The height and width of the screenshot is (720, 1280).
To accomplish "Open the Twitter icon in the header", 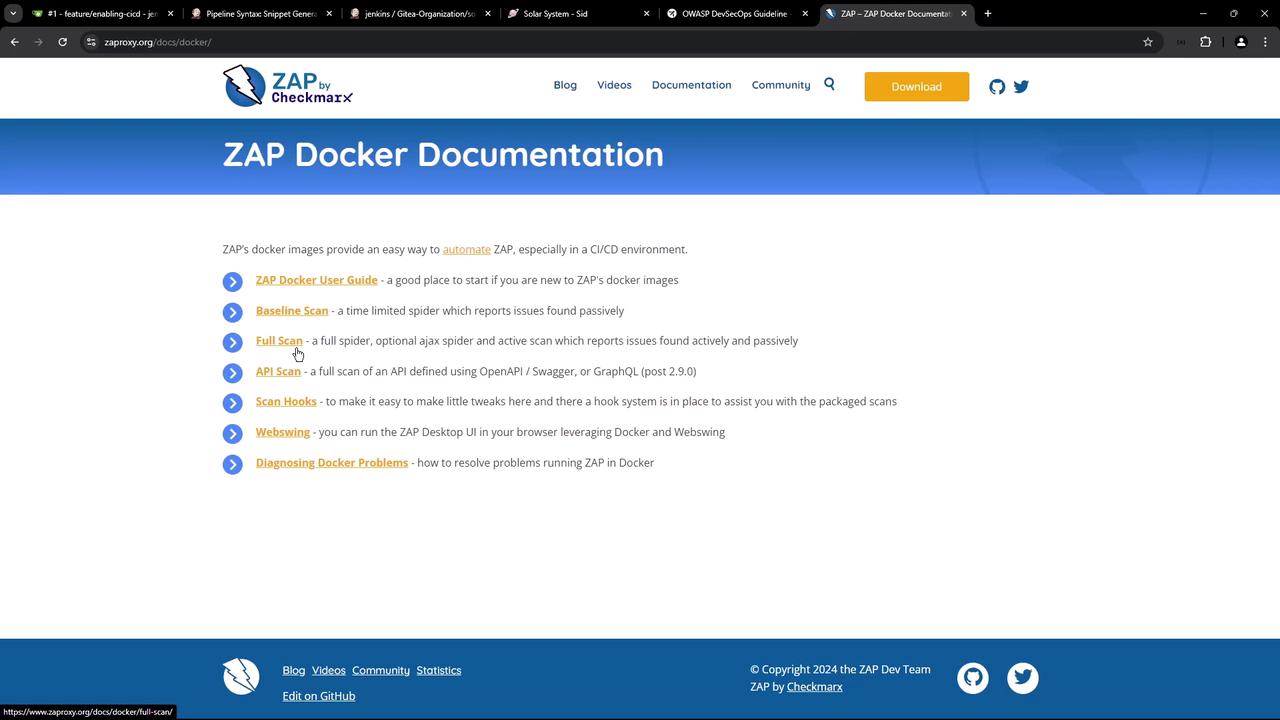I will click(x=1021, y=86).
